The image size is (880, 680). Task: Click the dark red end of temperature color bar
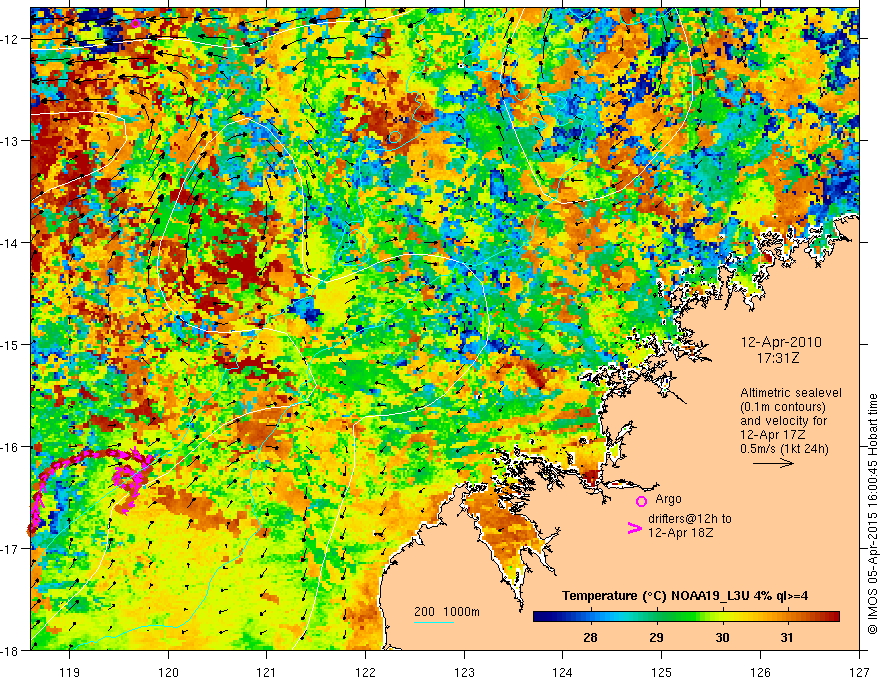(x=833, y=617)
